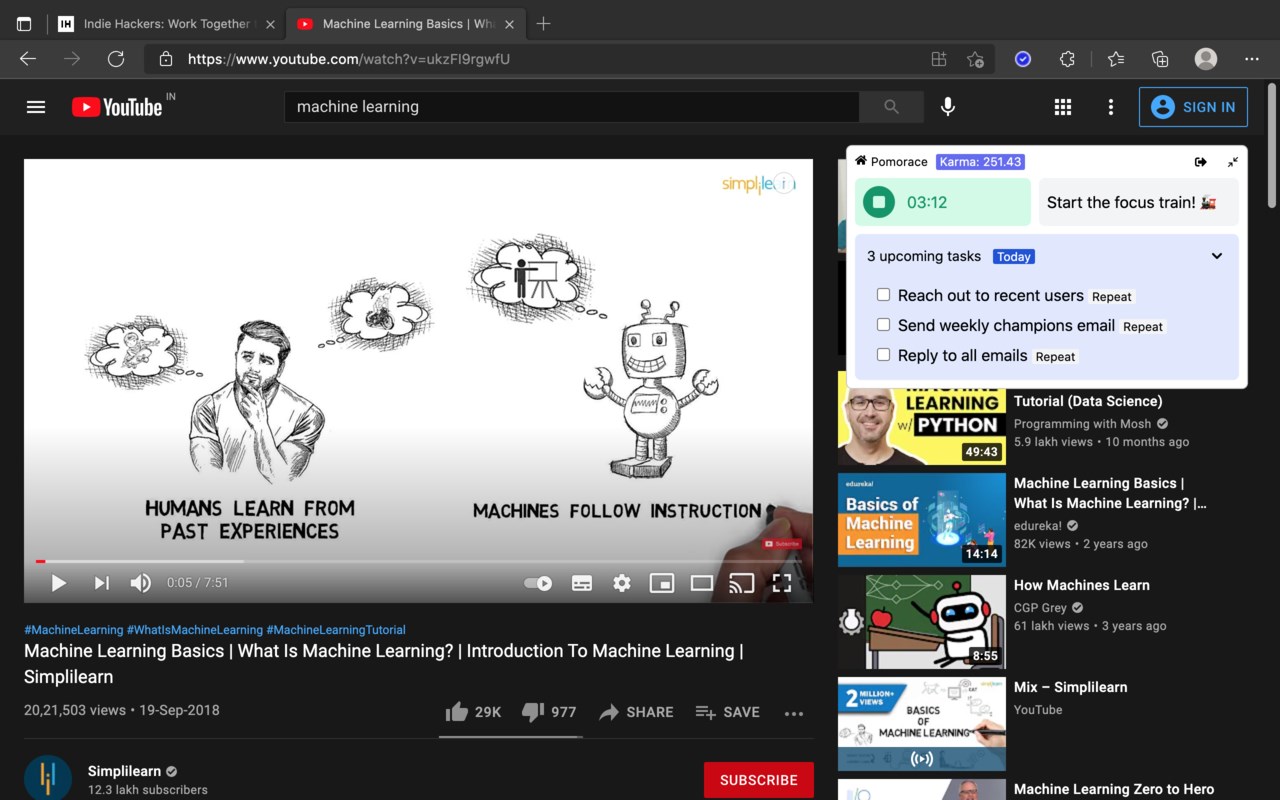Open the browser profile avatar
Screen dimensions: 1280x800
click(1206, 59)
